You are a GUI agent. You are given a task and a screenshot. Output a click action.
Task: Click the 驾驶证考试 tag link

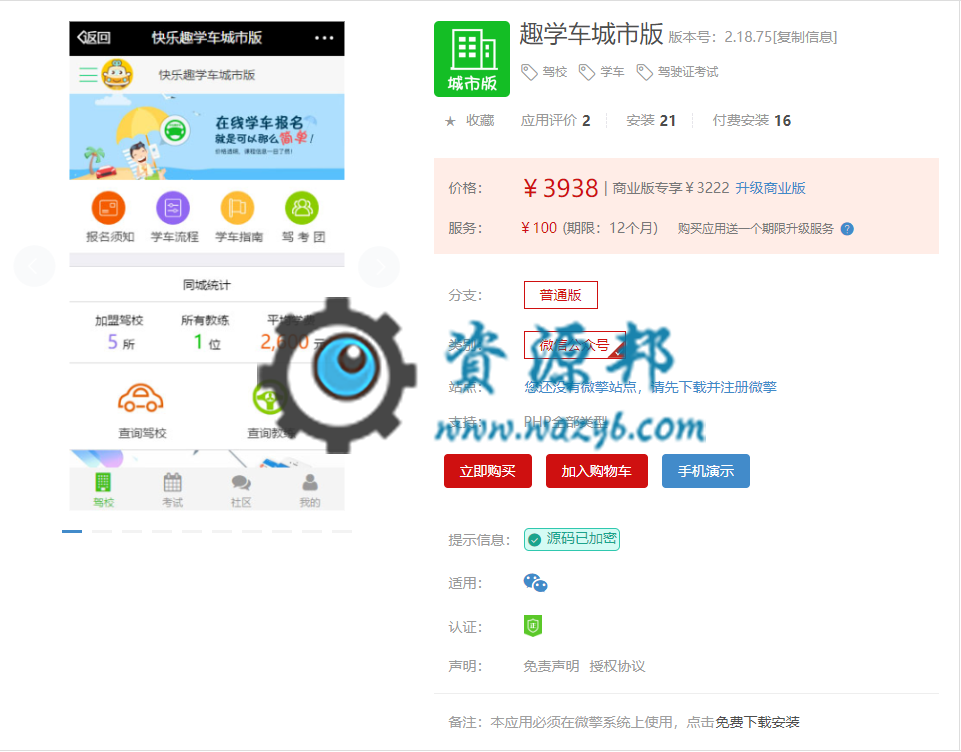click(688, 72)
